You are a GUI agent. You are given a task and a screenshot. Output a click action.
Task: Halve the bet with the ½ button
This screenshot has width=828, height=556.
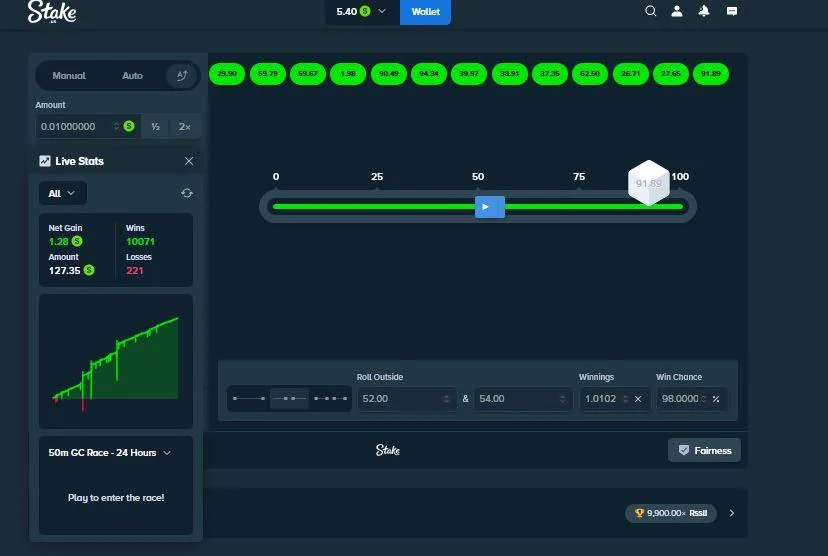pos(155,127)
